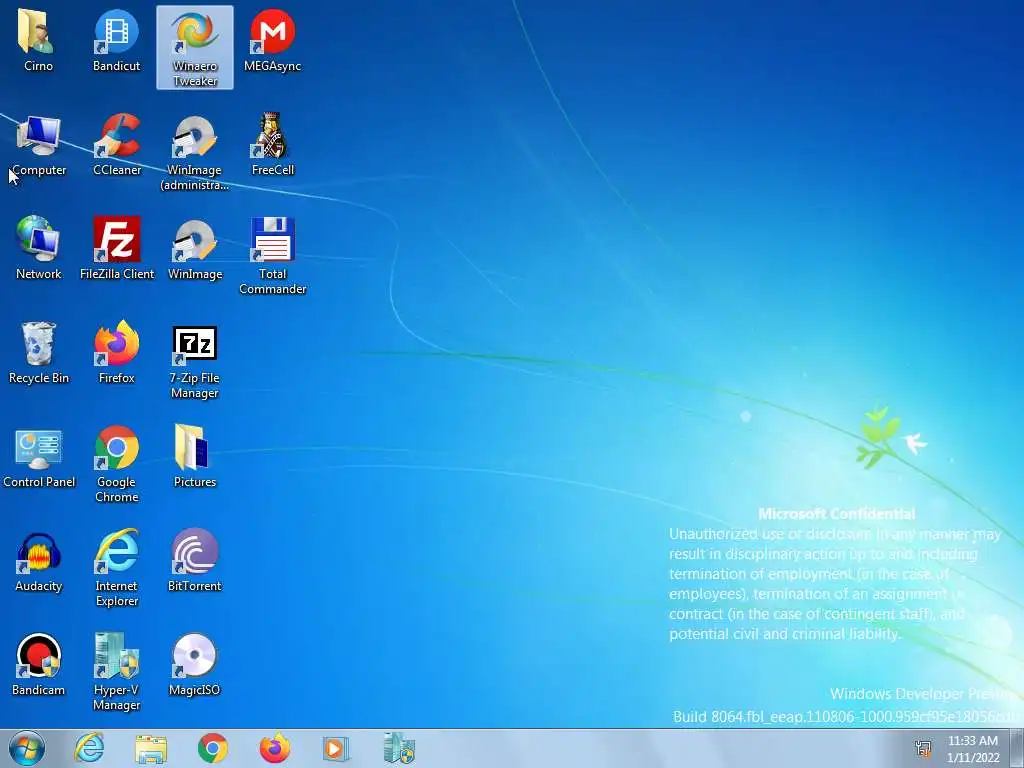Select the Hyper-V Manager desktop shortcut
Image resolution: width=1024 pixels, height=768 pixels.
click(117, 672)
